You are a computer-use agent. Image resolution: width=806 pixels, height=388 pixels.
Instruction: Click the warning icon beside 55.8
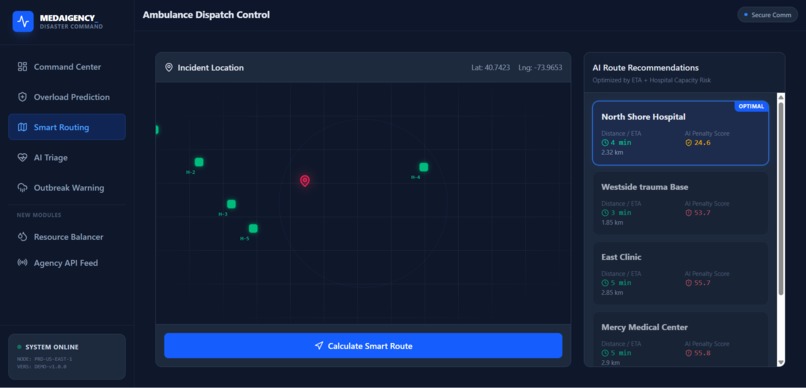689,353
